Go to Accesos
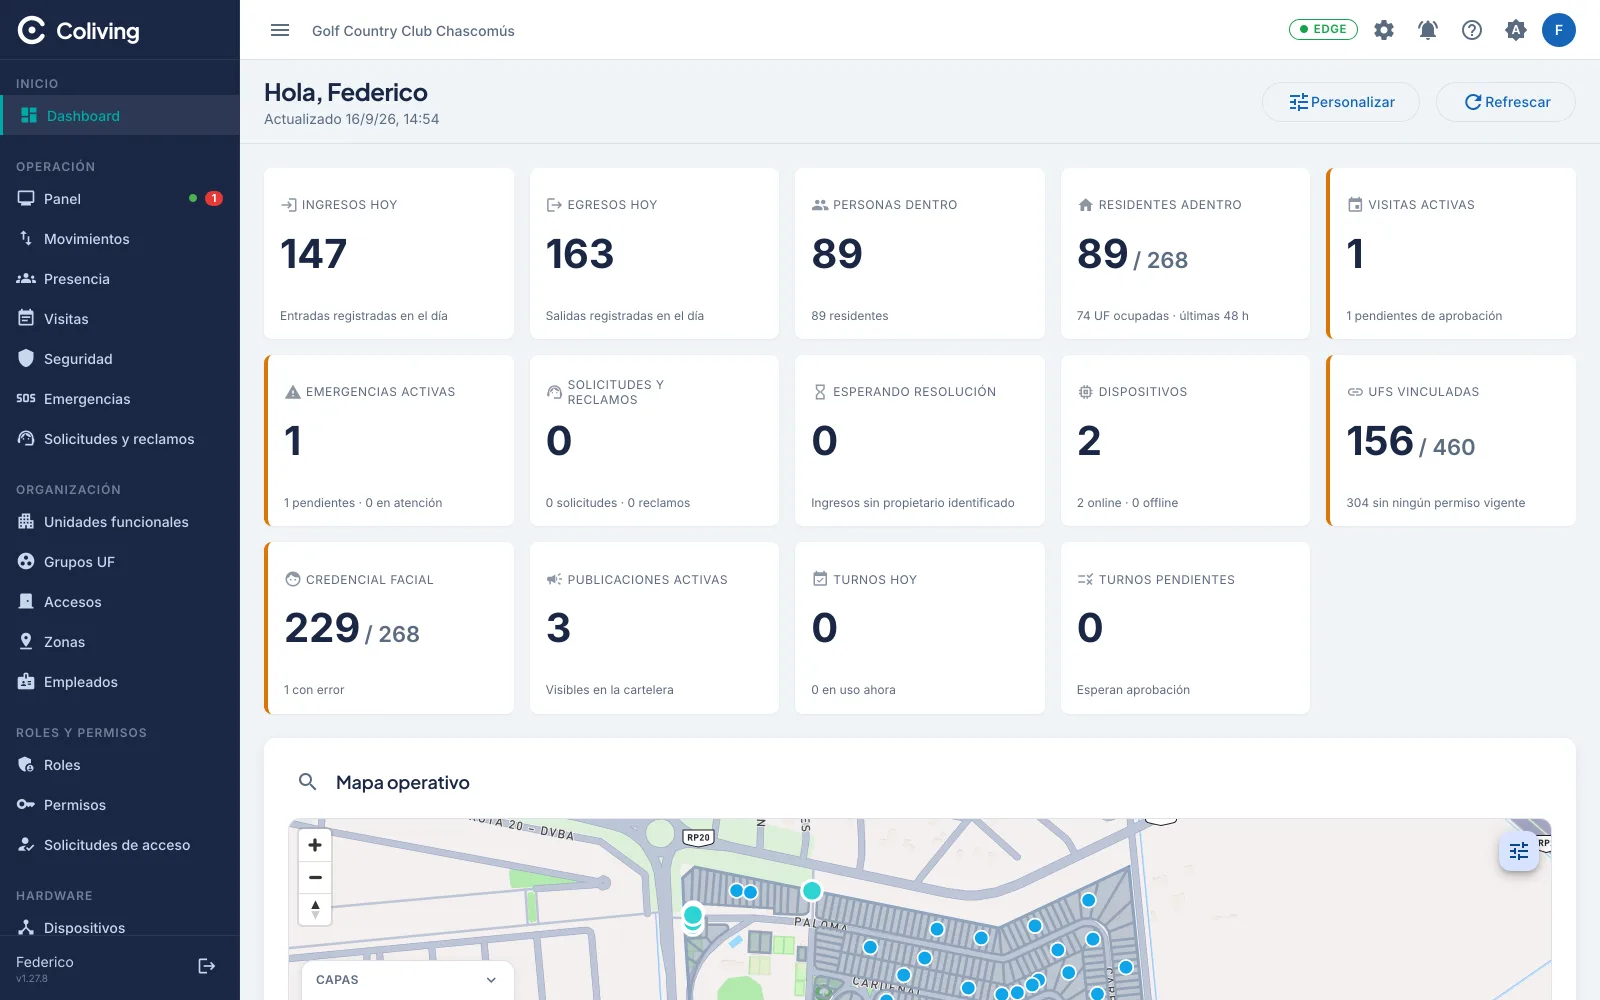 click(x=120, y=602)
